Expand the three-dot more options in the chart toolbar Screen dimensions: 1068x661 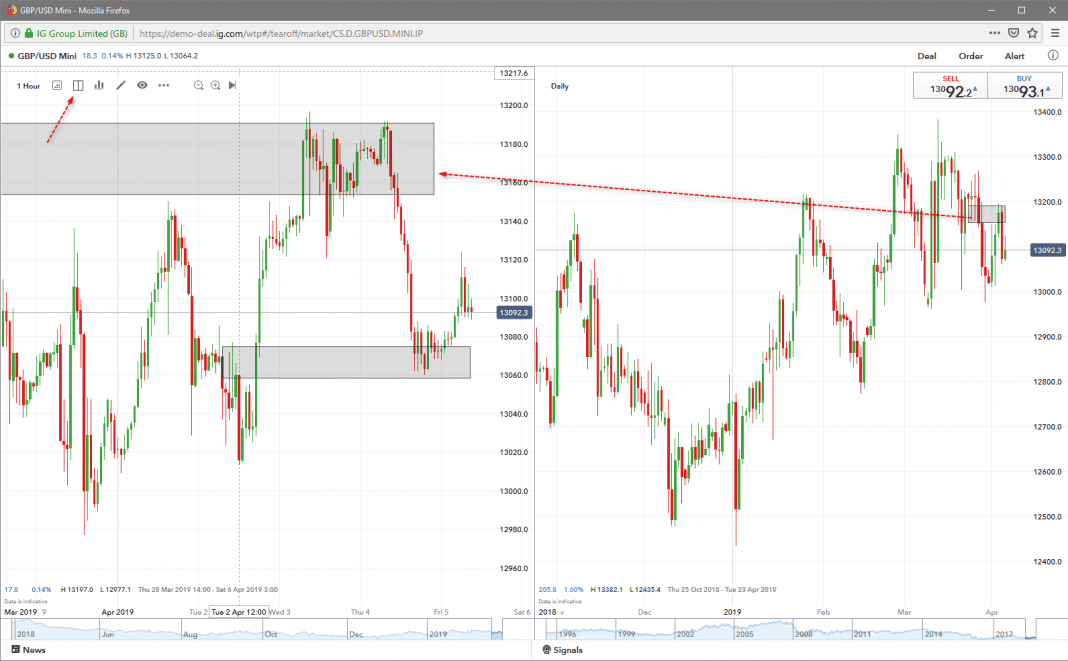[164, 86]
